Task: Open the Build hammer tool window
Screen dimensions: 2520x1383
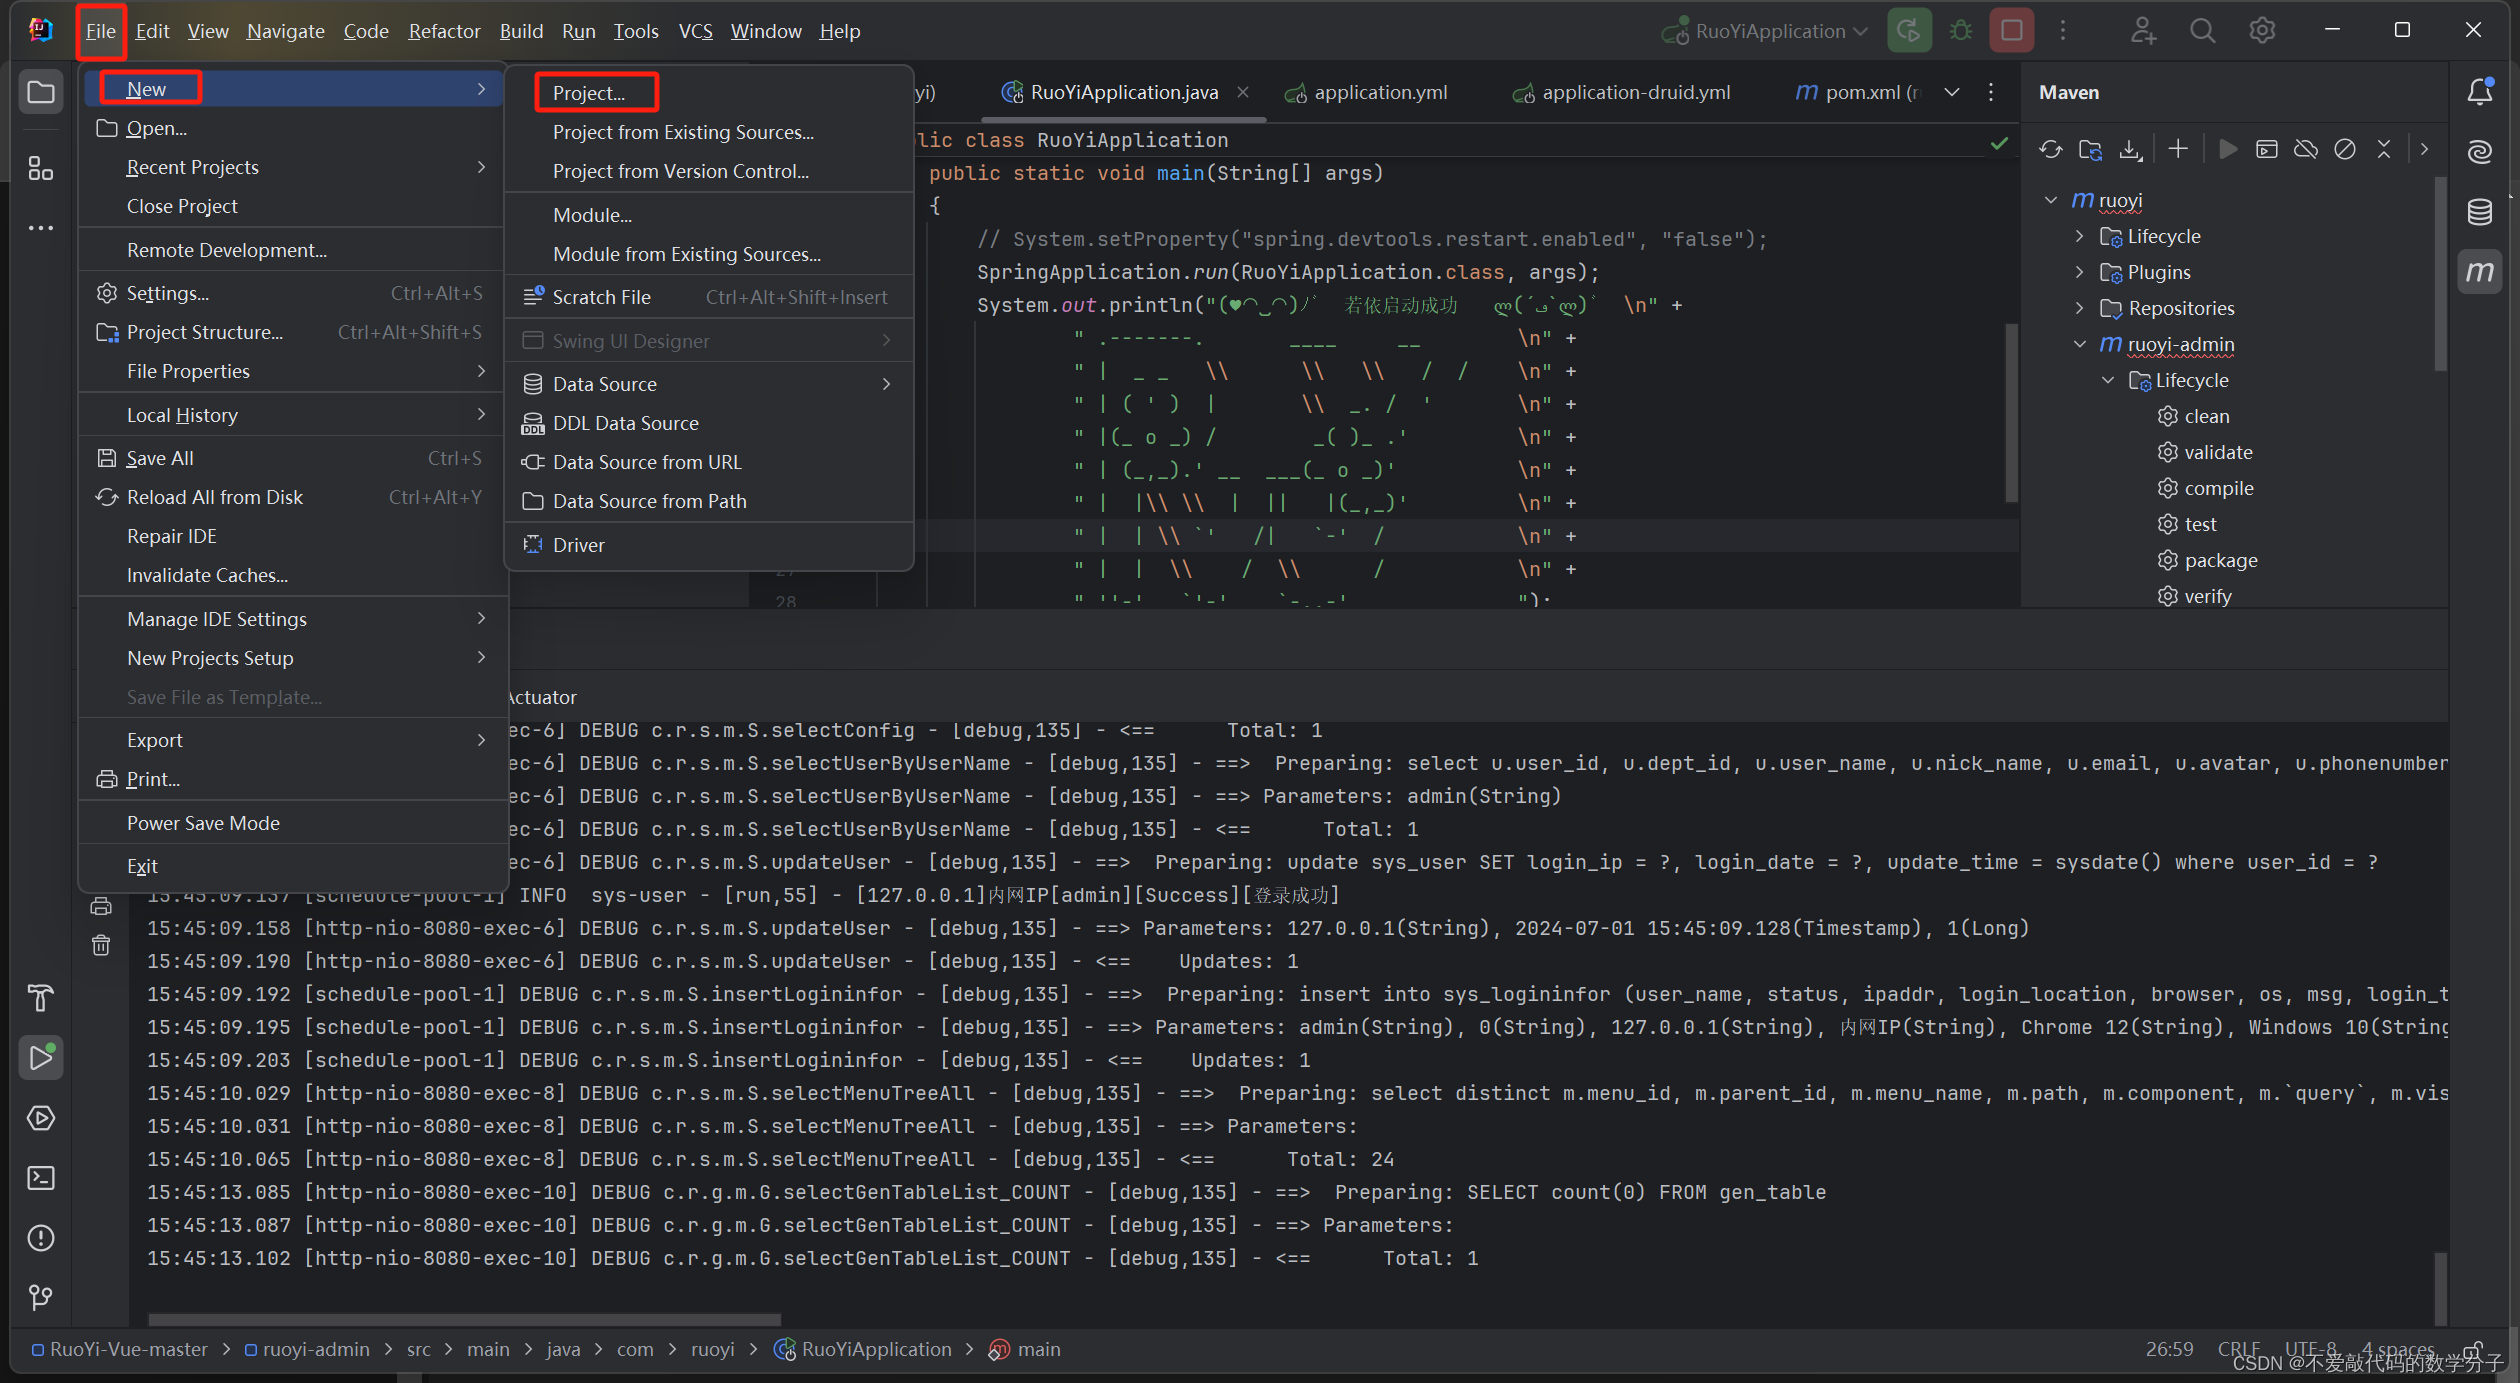Action: pyautogui.click(x=41, y=997)
